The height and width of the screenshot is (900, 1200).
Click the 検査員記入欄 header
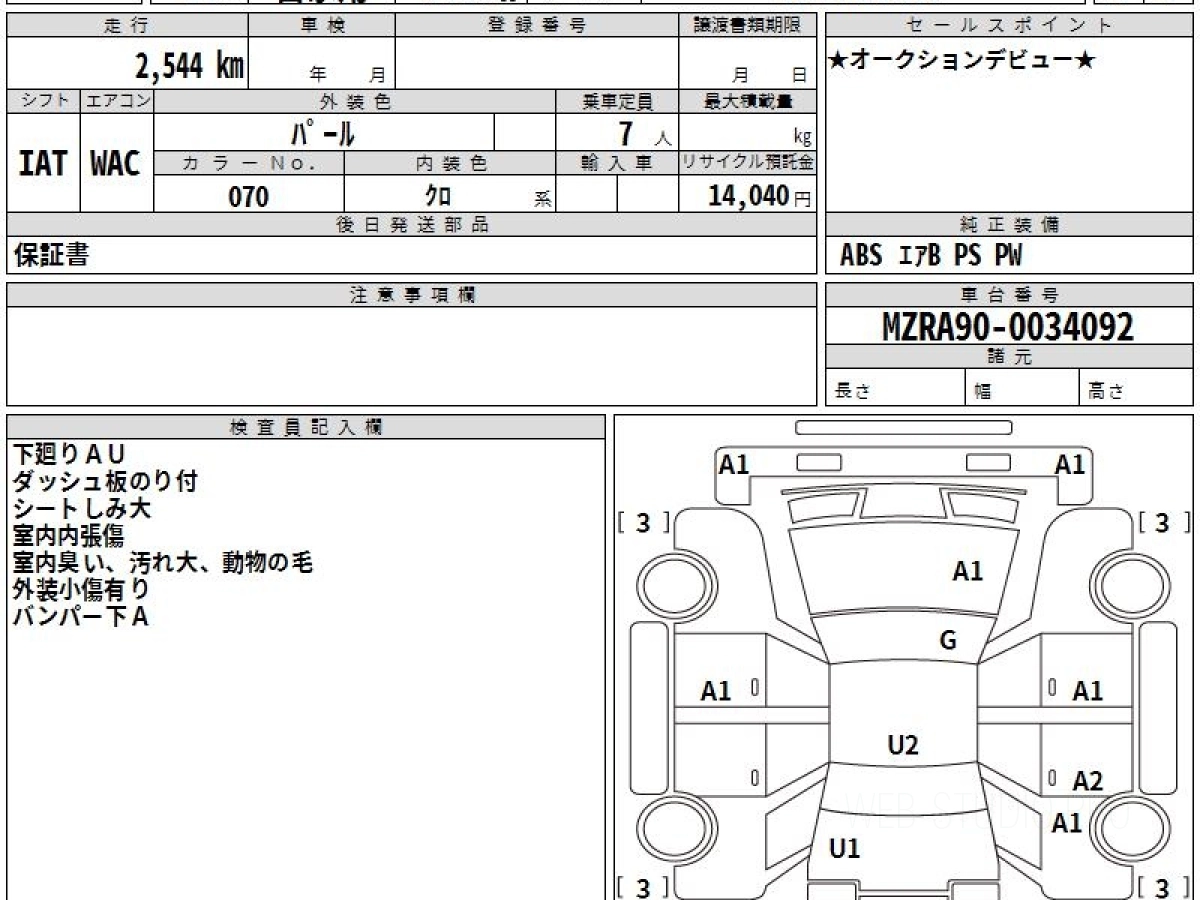(x=306, y=427)
